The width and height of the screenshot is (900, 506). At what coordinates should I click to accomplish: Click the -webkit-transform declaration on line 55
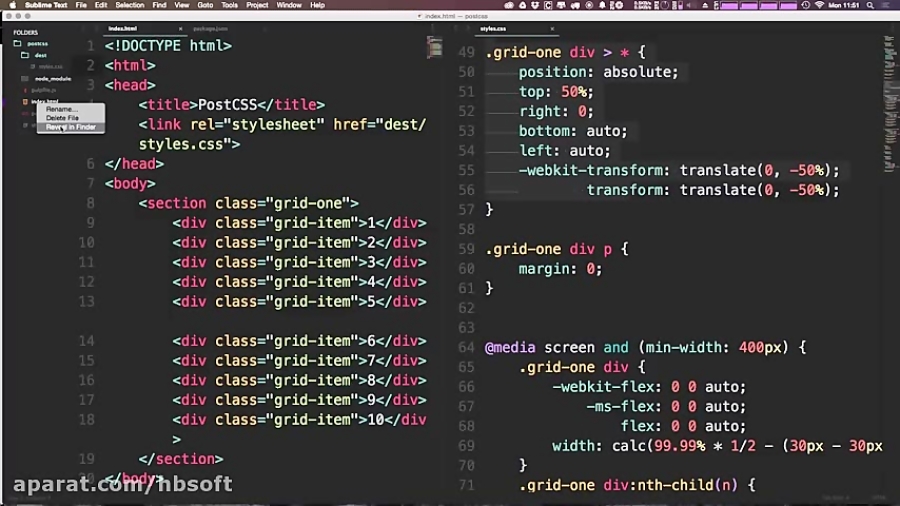tap(678, 170)
